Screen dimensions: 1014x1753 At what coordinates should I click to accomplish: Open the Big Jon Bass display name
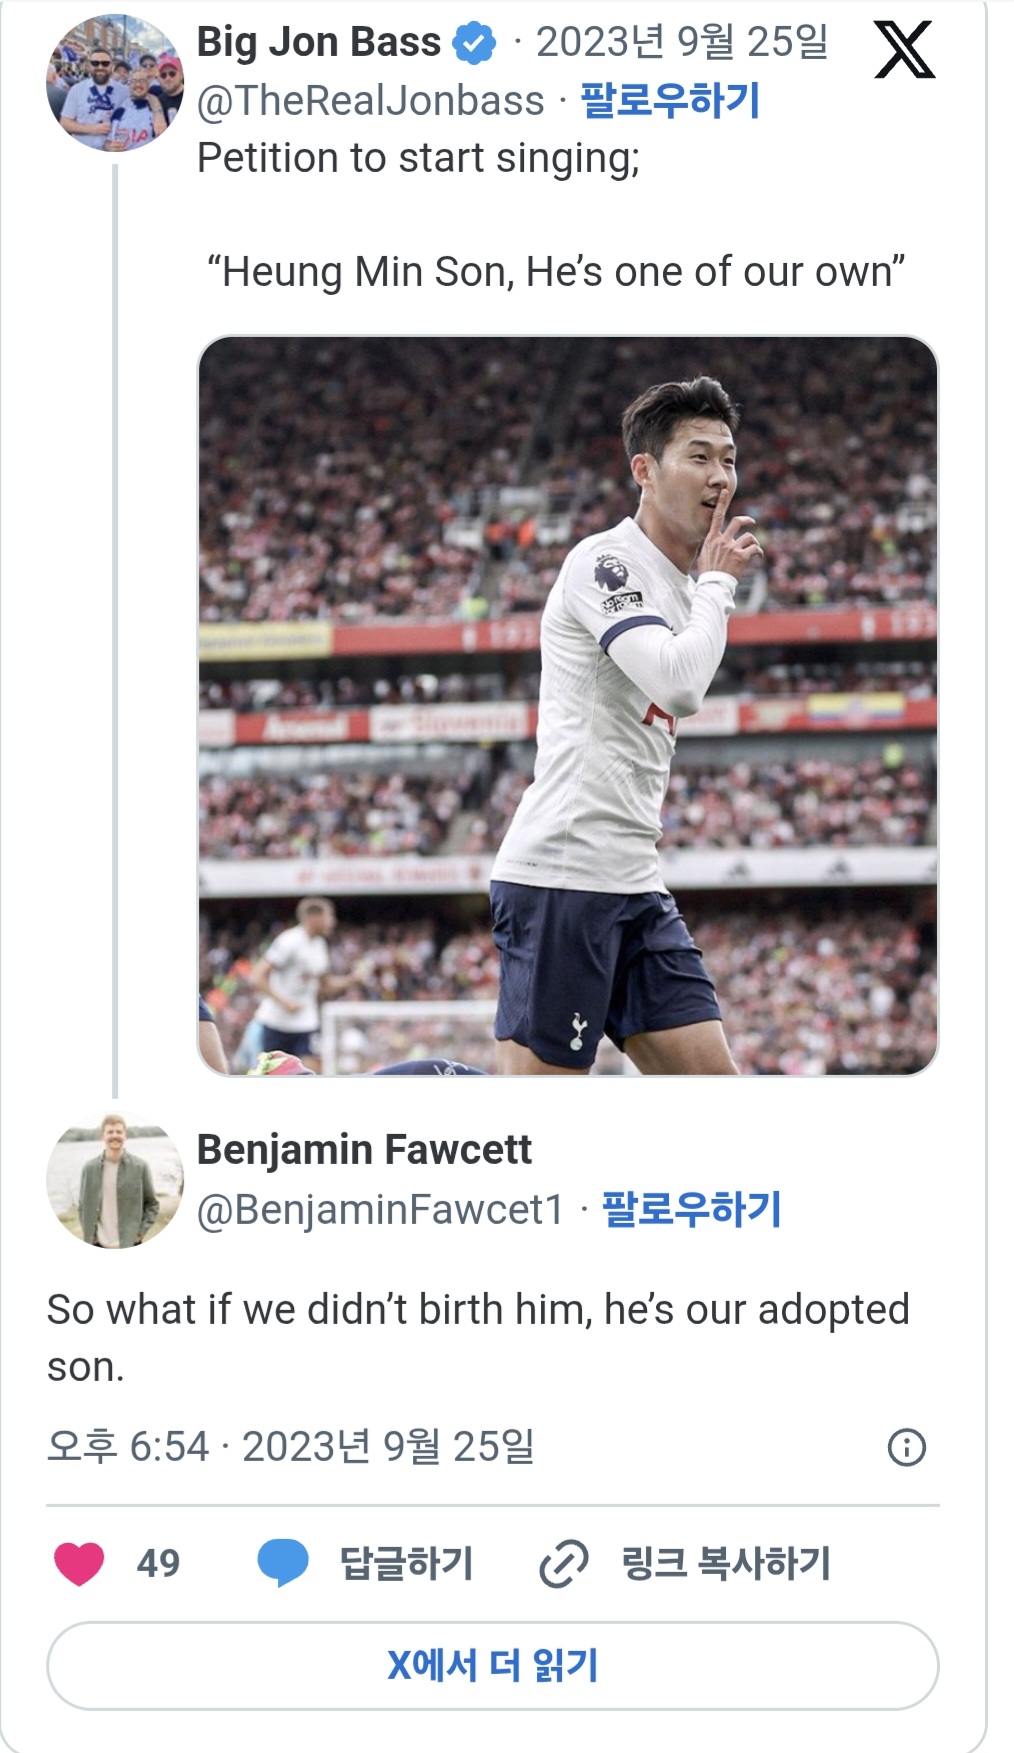coord(319,42)
